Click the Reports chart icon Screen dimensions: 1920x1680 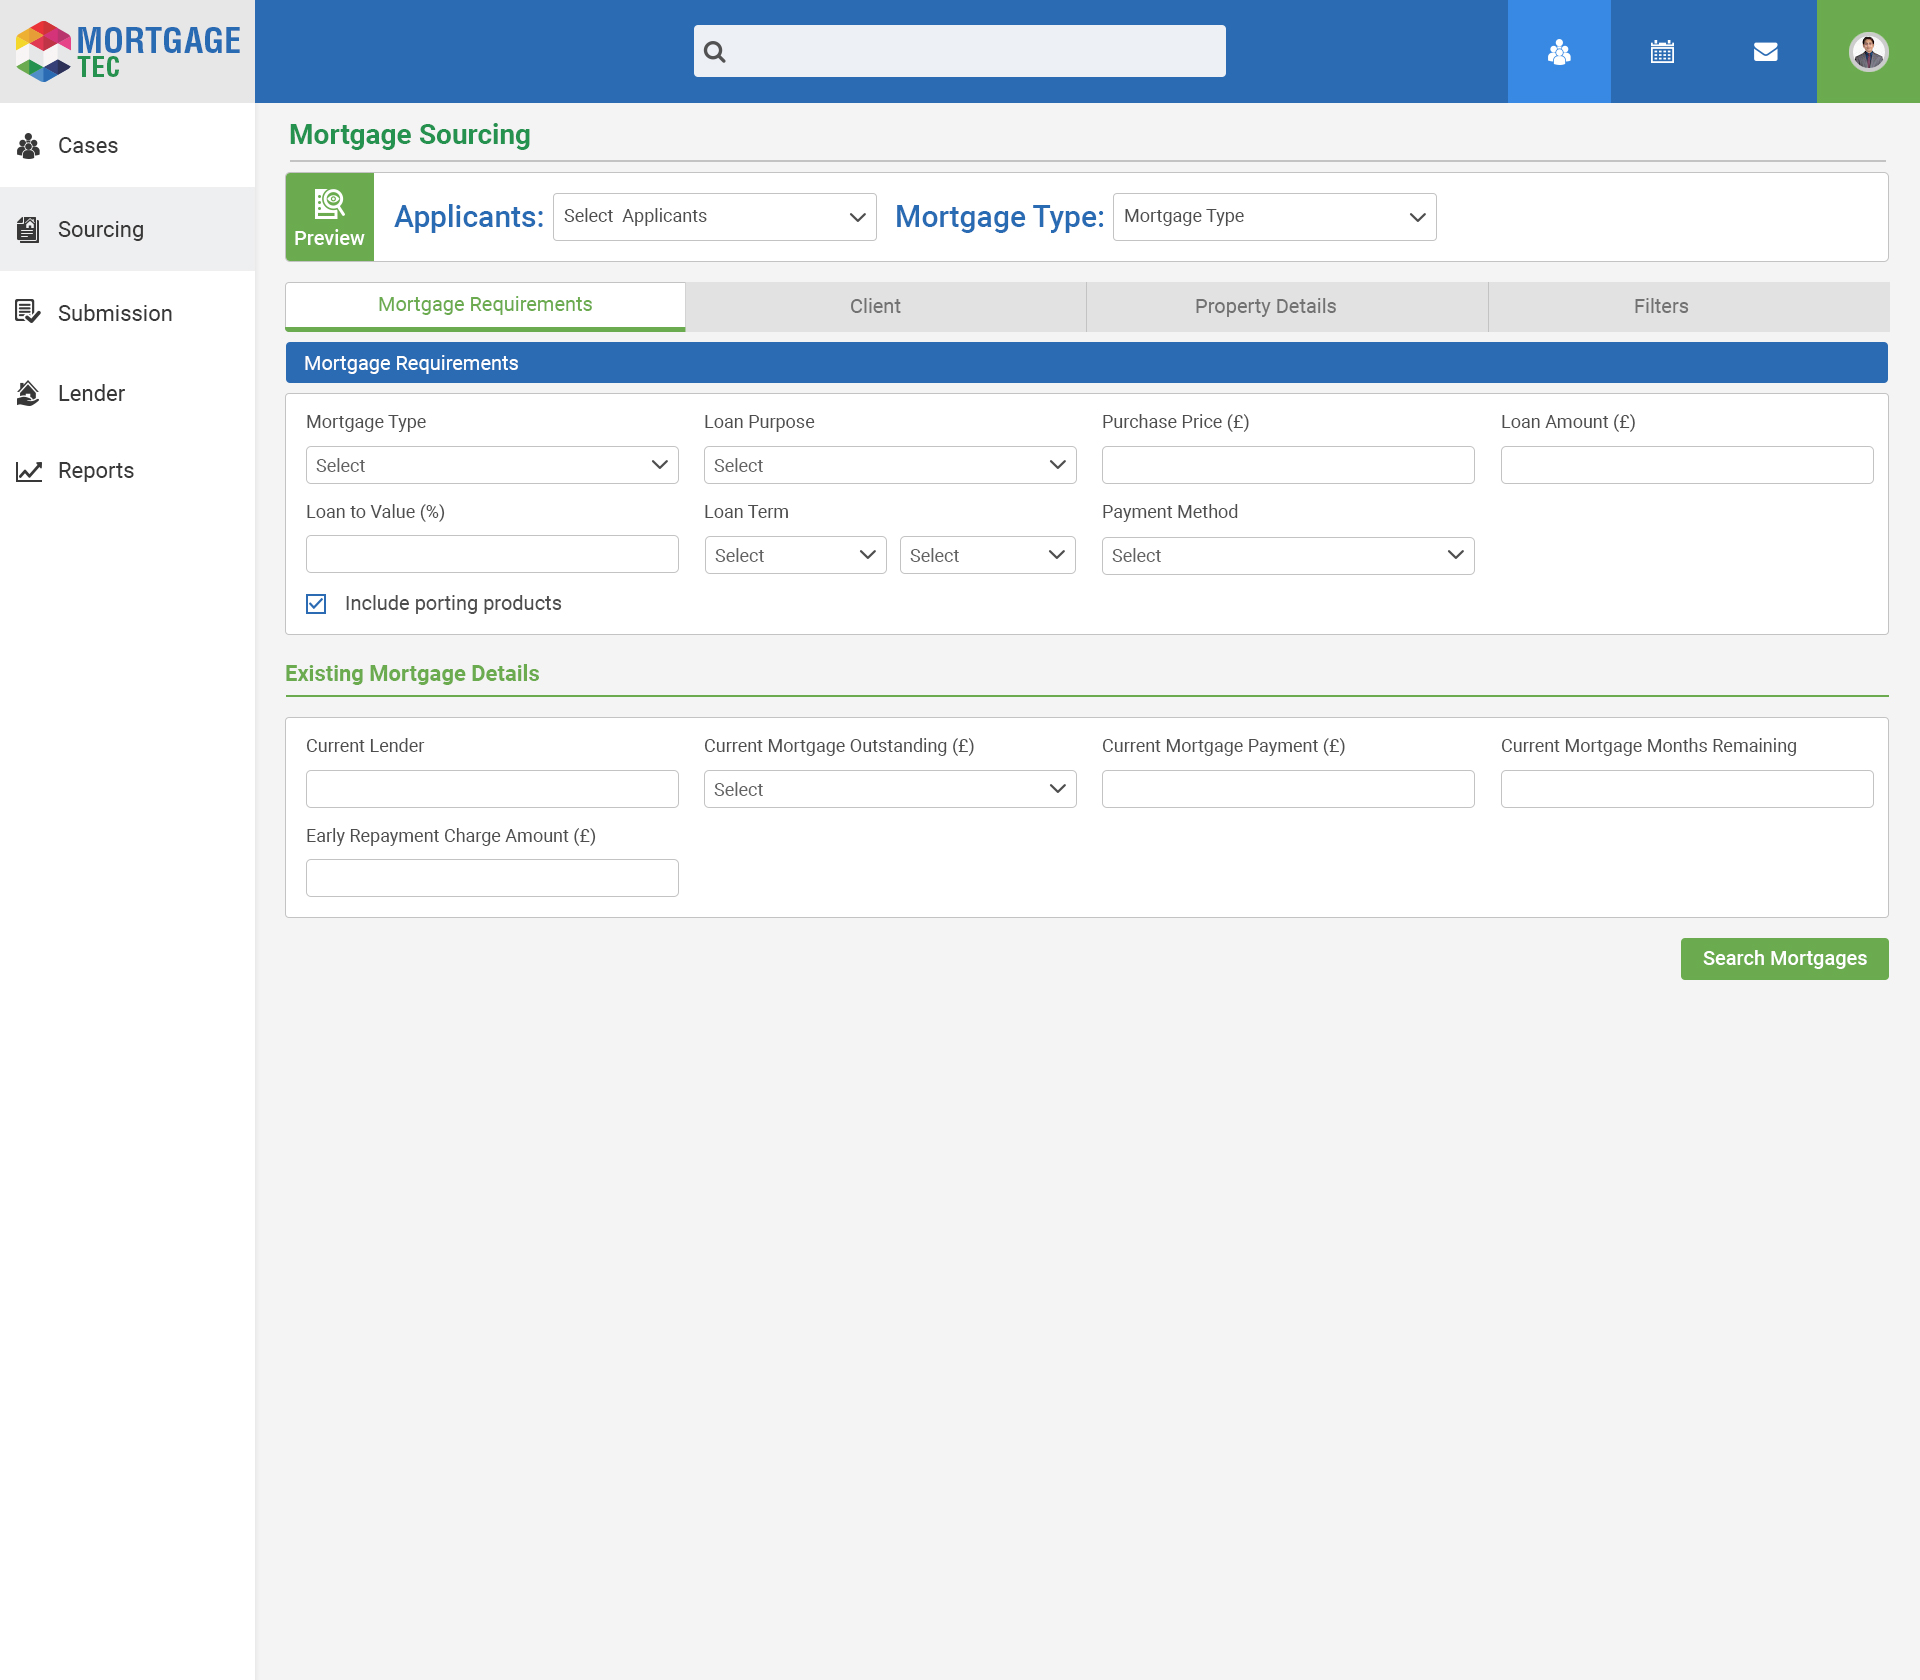(x=29, y=471)
